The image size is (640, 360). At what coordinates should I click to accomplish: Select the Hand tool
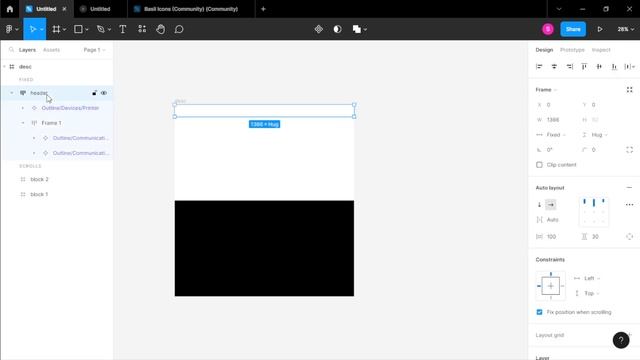(160, 29)
